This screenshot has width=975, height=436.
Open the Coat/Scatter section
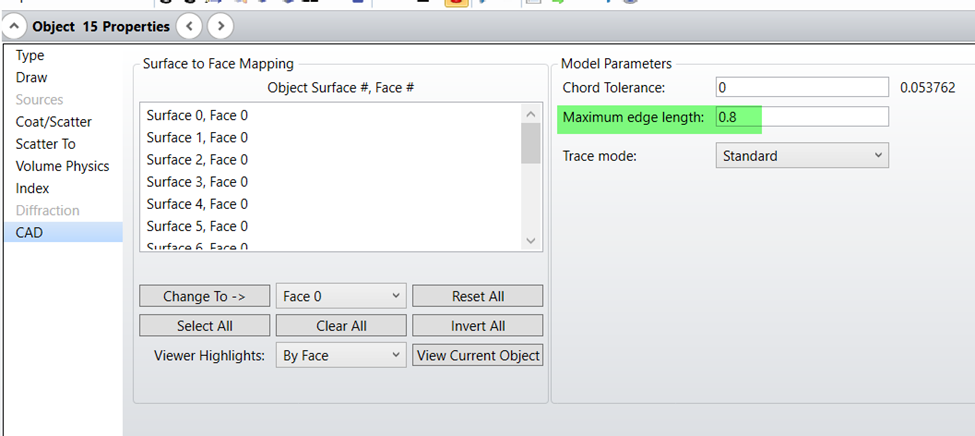pos(53,122)
